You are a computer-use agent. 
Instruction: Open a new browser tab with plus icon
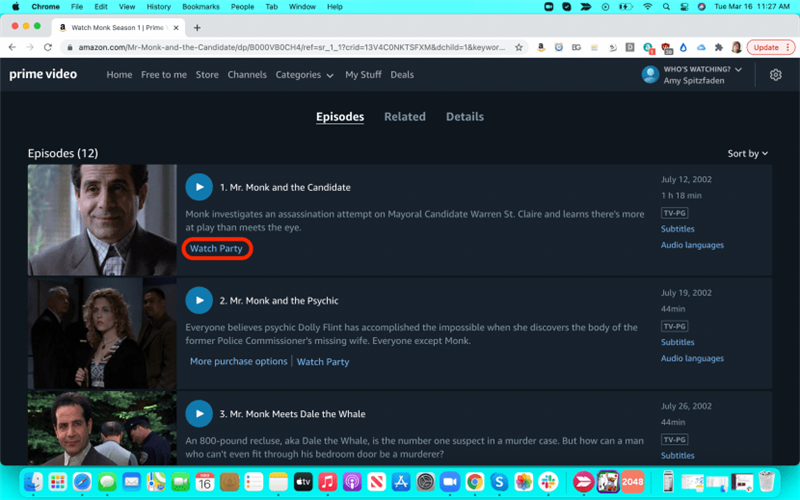(197, 27)
